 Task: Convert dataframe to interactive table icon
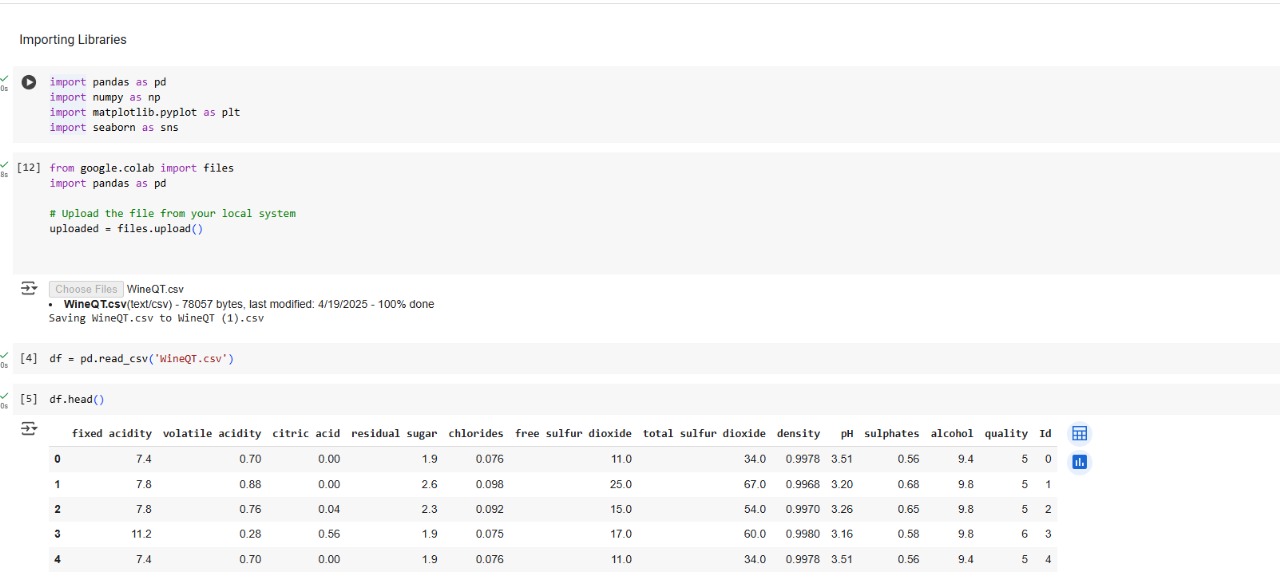1079,433
